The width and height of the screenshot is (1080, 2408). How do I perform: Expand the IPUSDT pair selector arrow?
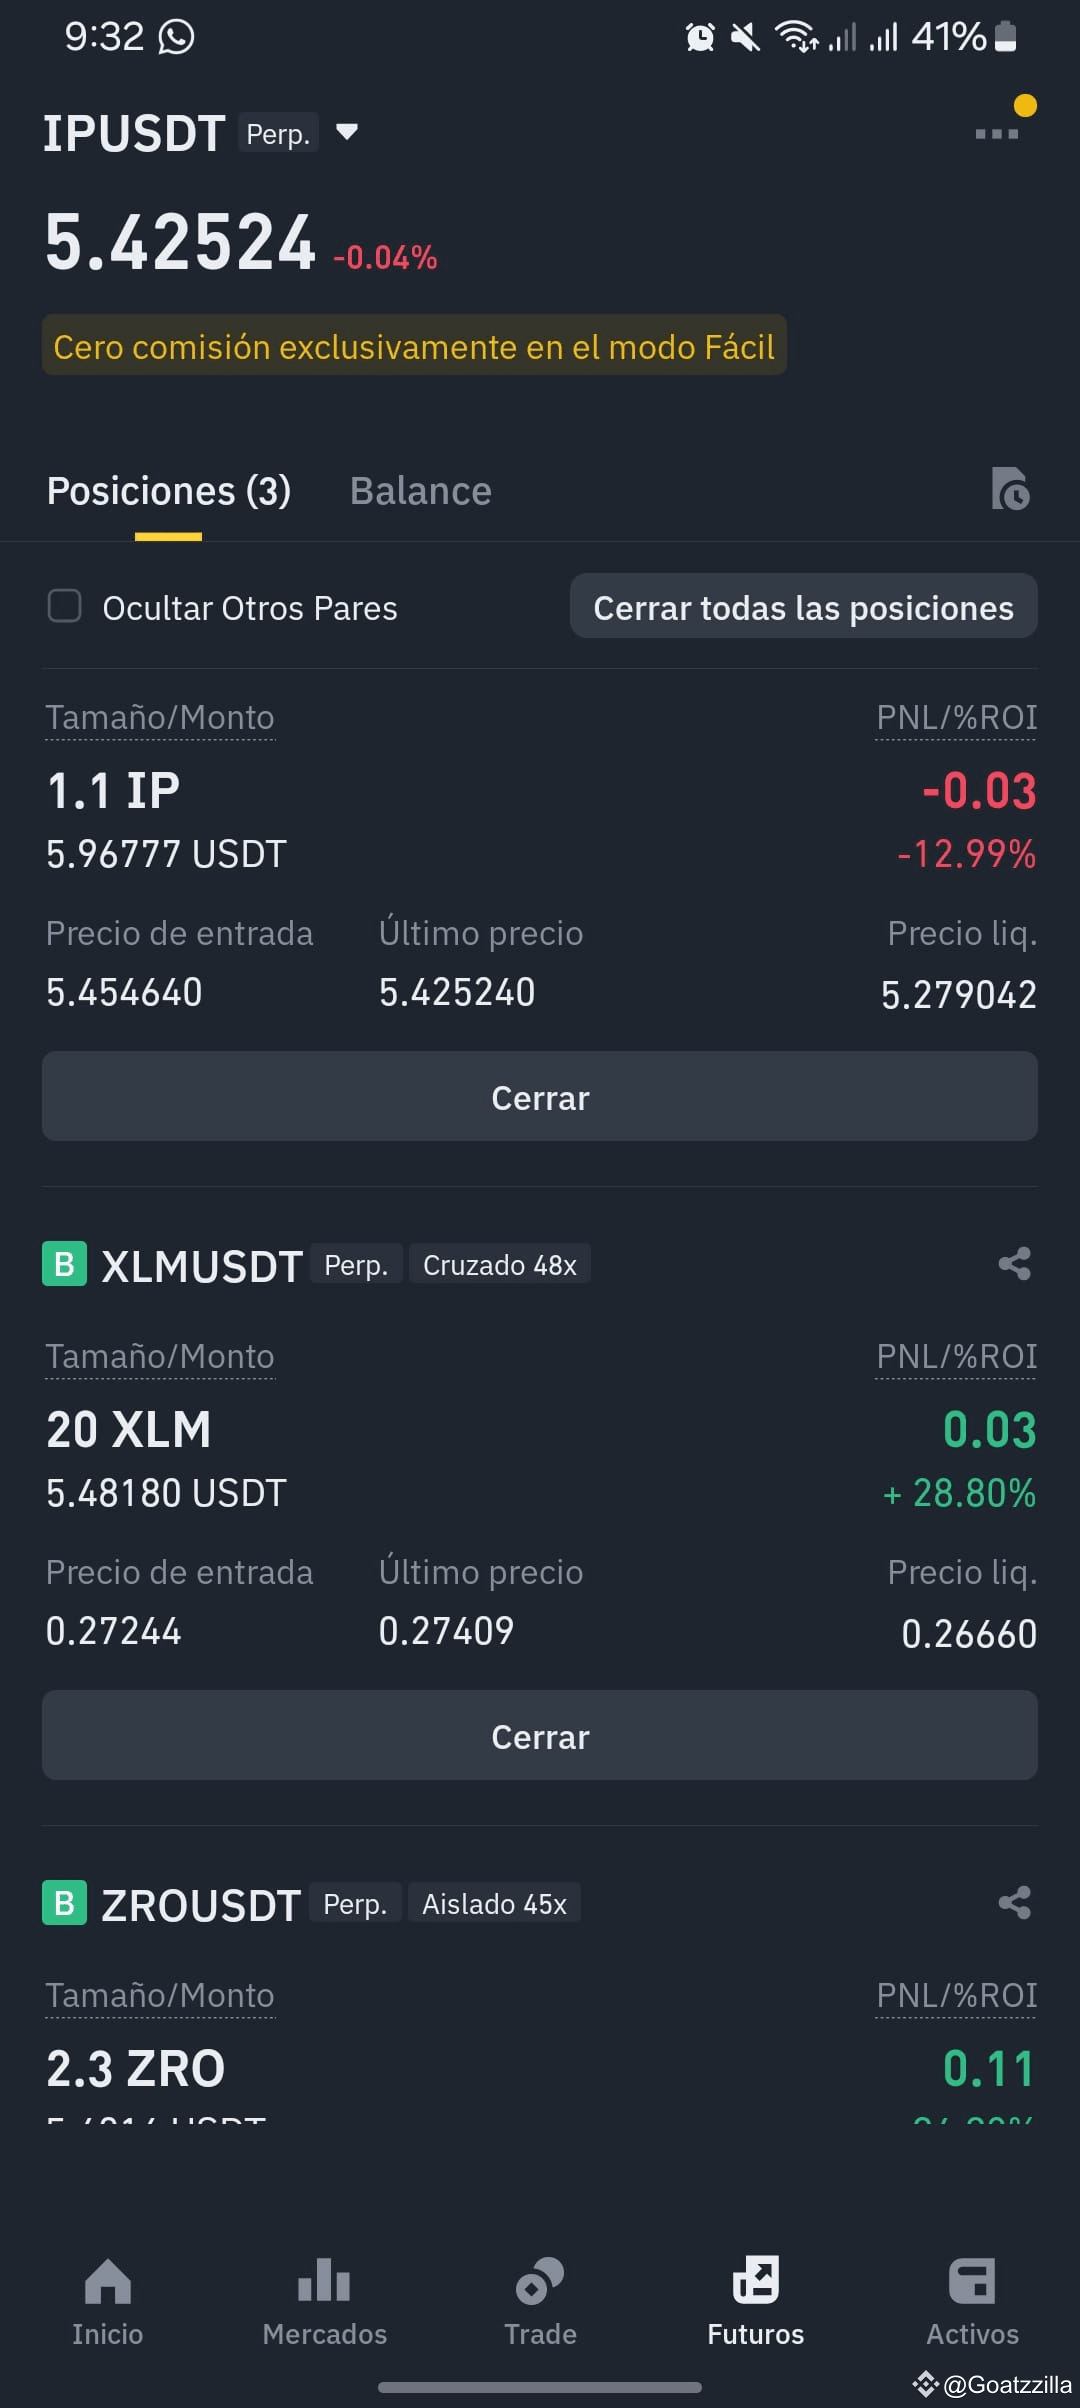click(347, 132)
